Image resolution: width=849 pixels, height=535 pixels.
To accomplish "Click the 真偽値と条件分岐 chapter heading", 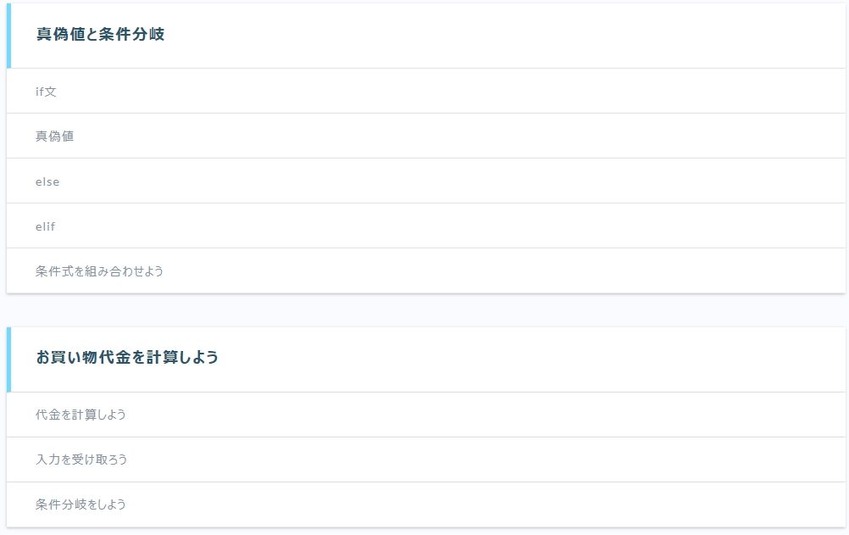I will tap(100, 34).
